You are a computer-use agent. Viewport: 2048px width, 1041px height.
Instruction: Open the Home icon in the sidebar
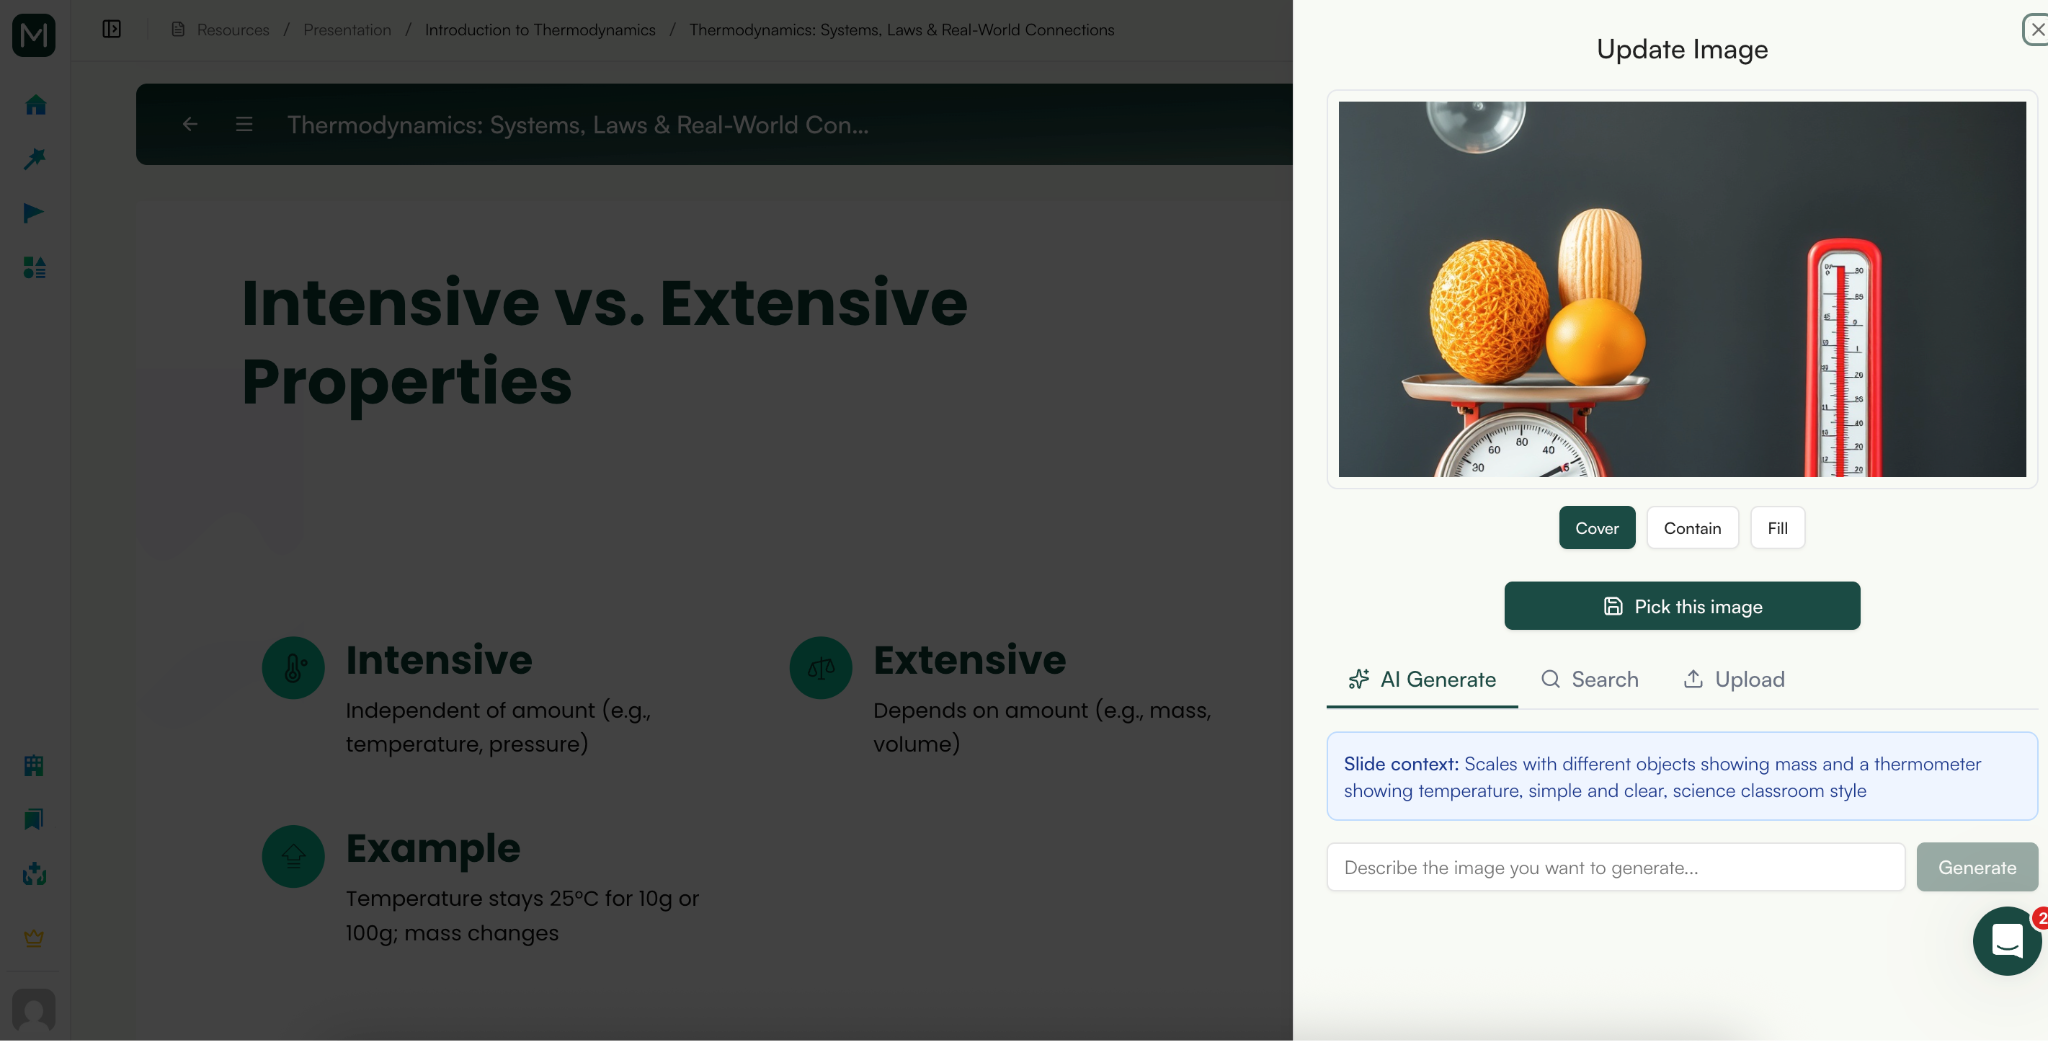coord(33,104)
